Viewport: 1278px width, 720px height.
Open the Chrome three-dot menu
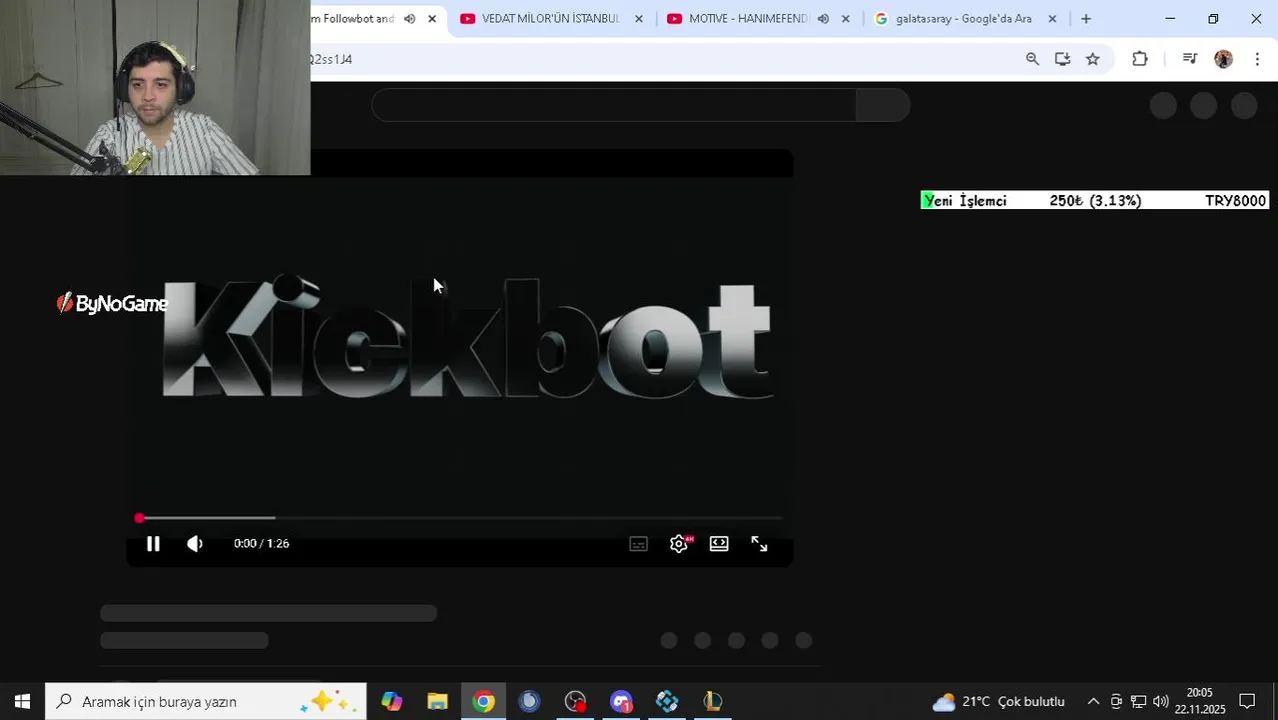(x=1257, y=59)
